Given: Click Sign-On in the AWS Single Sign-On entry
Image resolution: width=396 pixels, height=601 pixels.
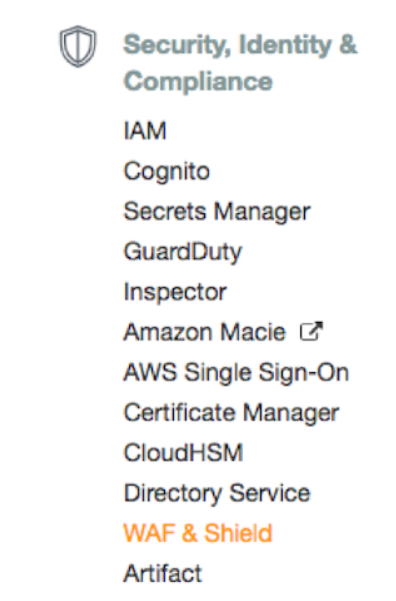Looking at the screenshot, I should coord(304,373).
